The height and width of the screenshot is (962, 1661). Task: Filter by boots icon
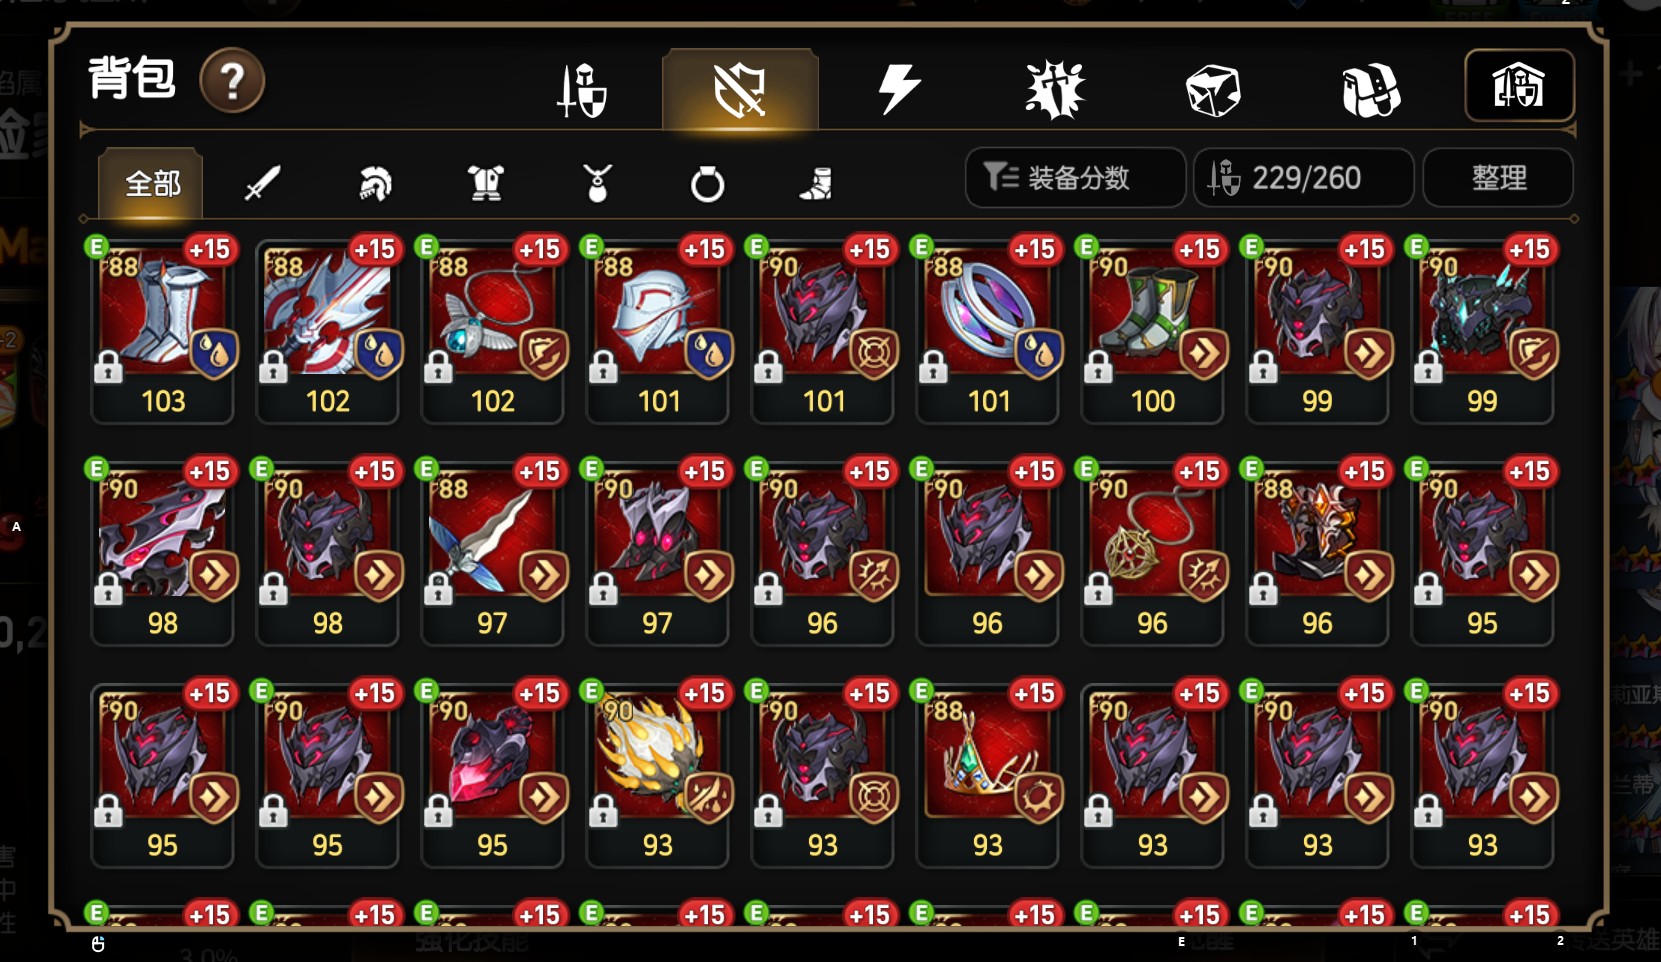816,183
